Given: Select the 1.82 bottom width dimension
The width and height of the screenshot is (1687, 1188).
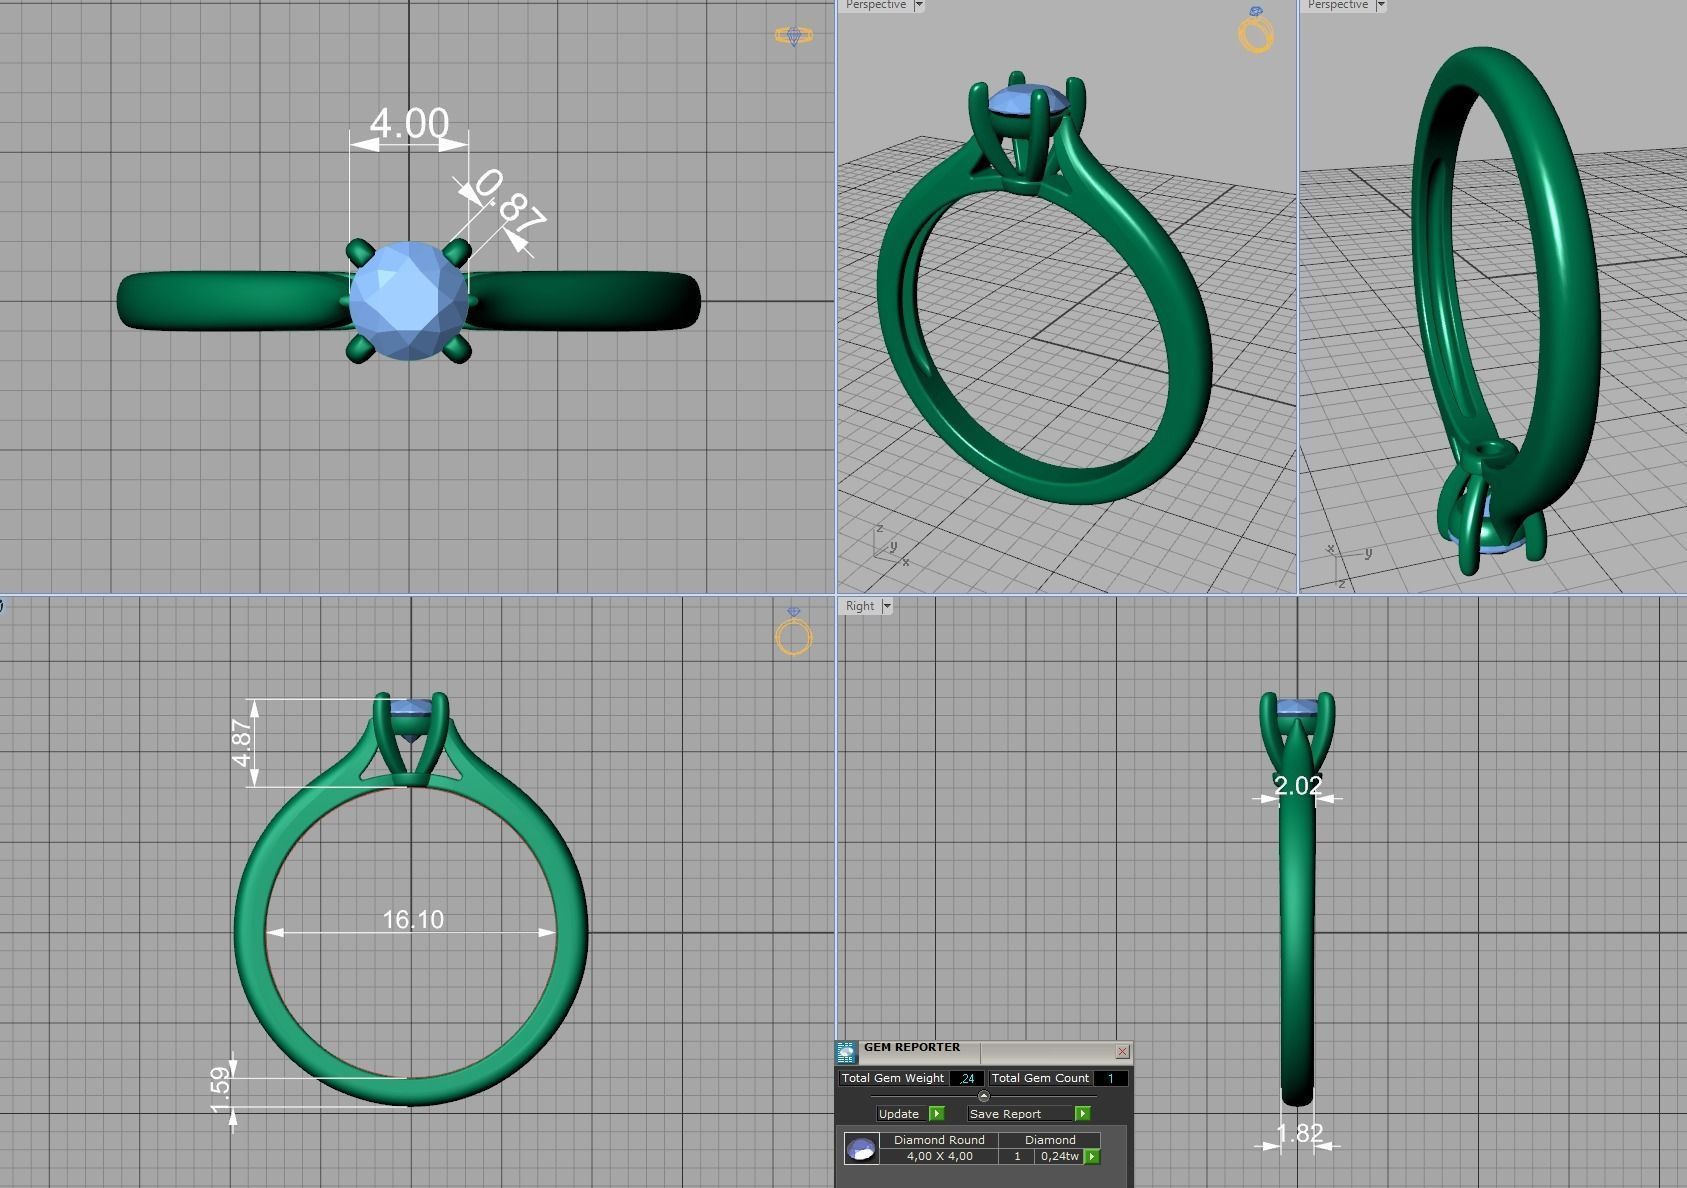Looking at the screenshot, I should pyautogui.click(x=1300, y=1133).
